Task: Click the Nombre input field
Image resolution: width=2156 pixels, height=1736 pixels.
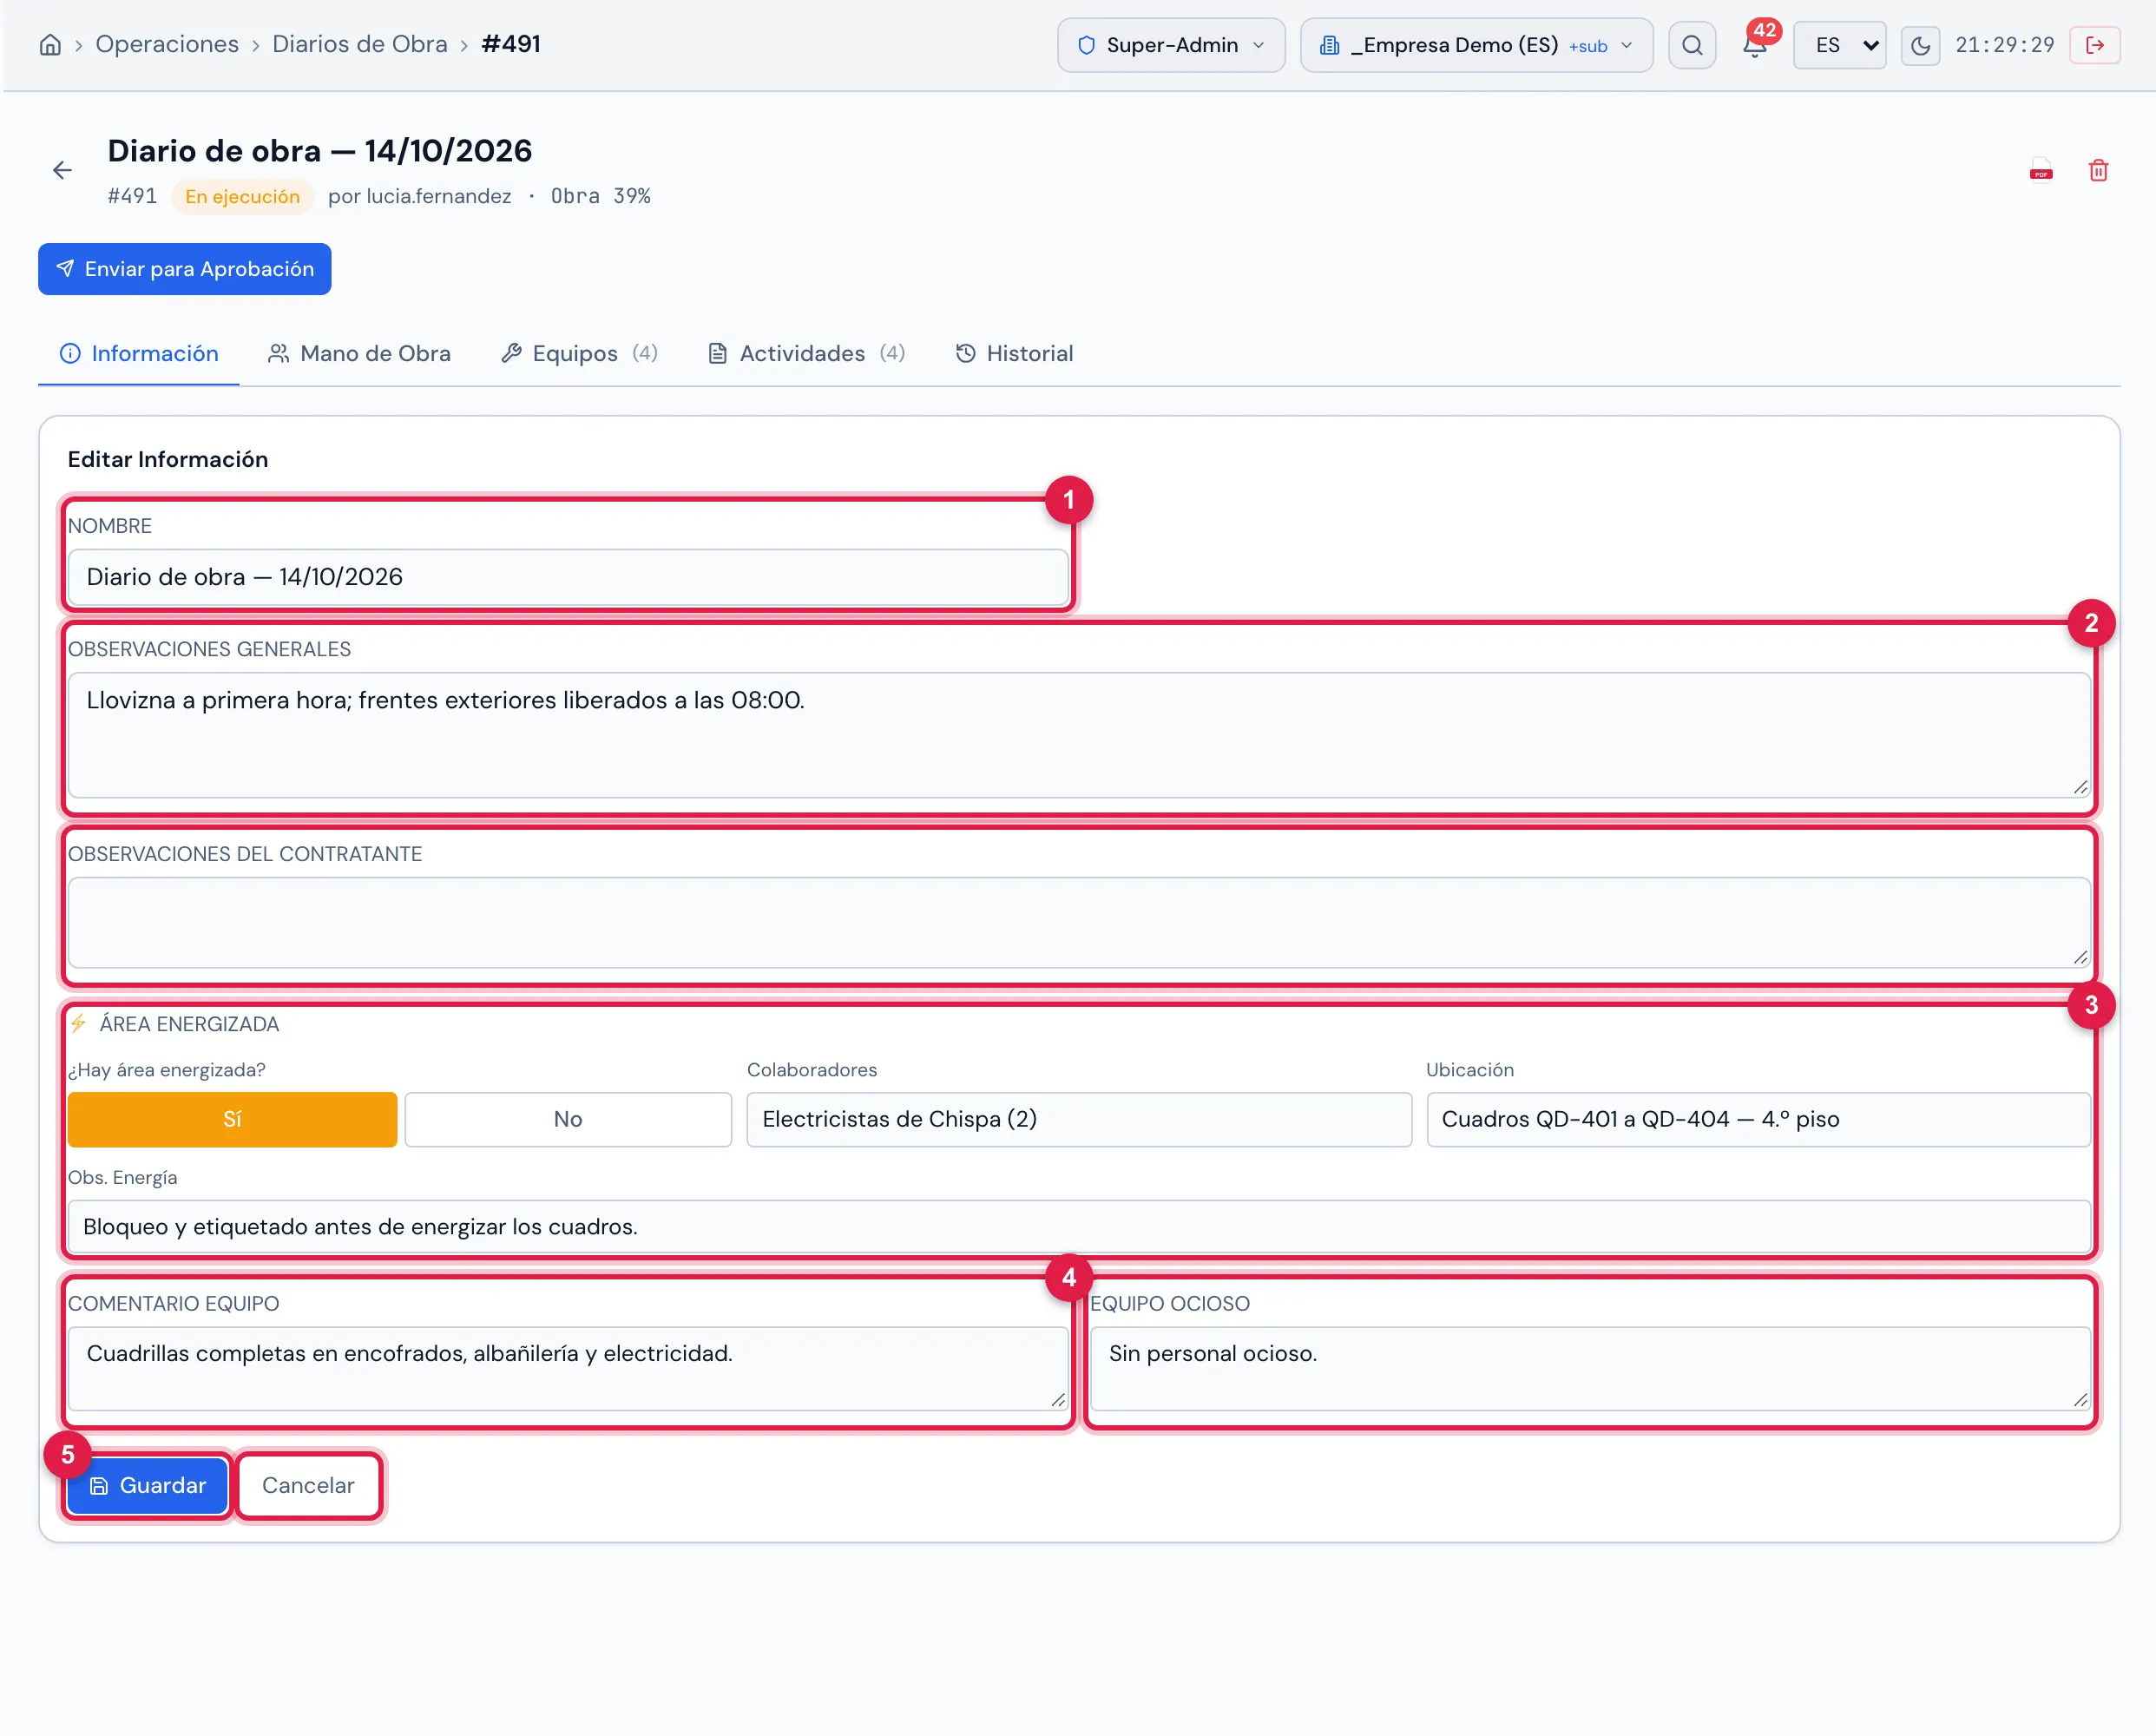Action: (568, 577)
